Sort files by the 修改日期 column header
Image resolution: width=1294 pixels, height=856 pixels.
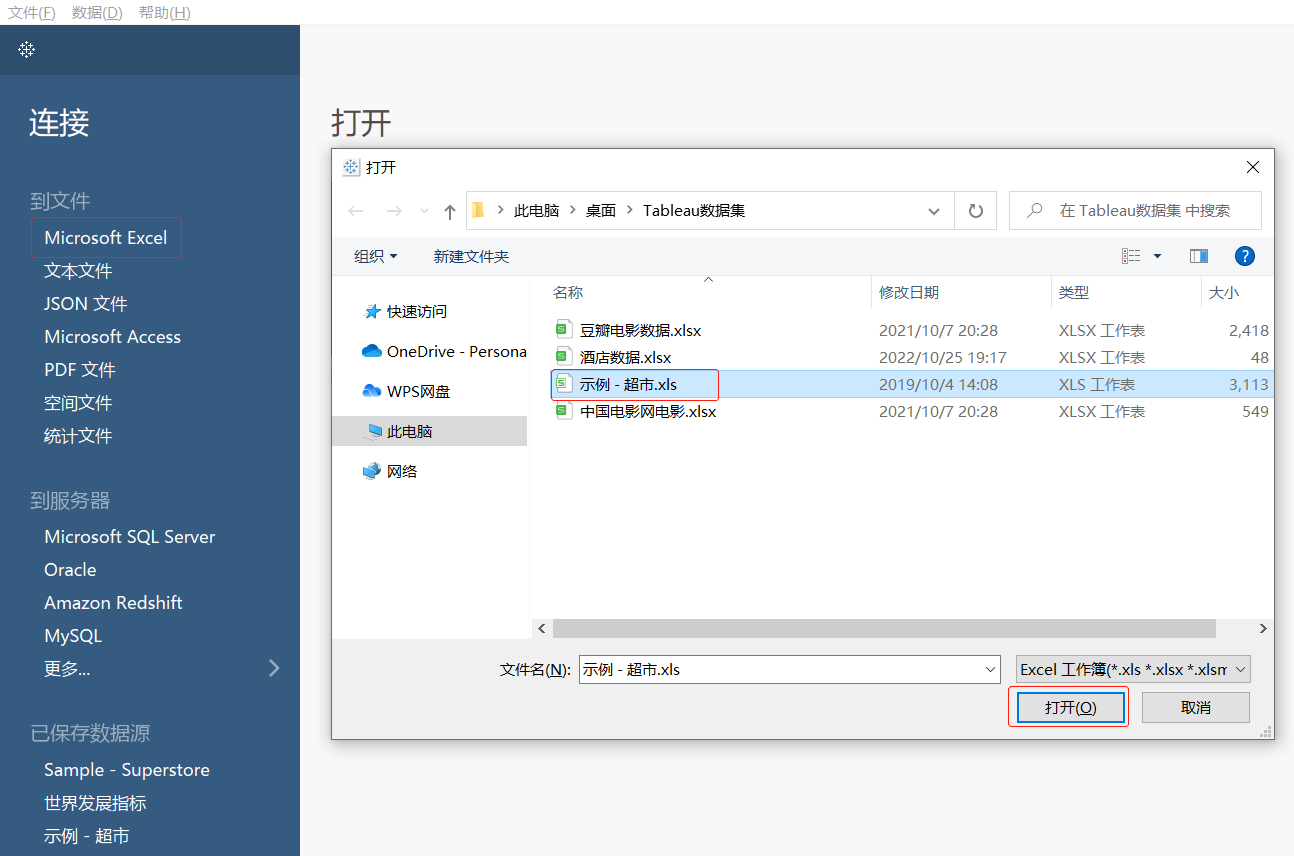click(909, 292)
